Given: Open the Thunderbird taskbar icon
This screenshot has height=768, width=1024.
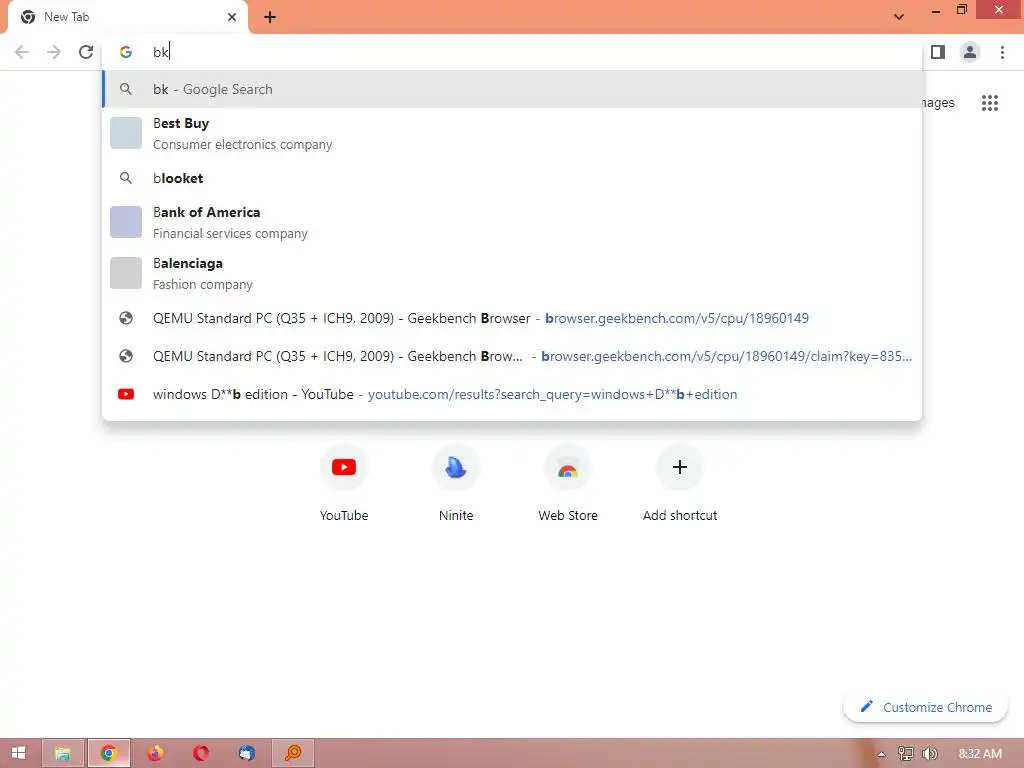Looking at the screenshot, I should point(247,754).
